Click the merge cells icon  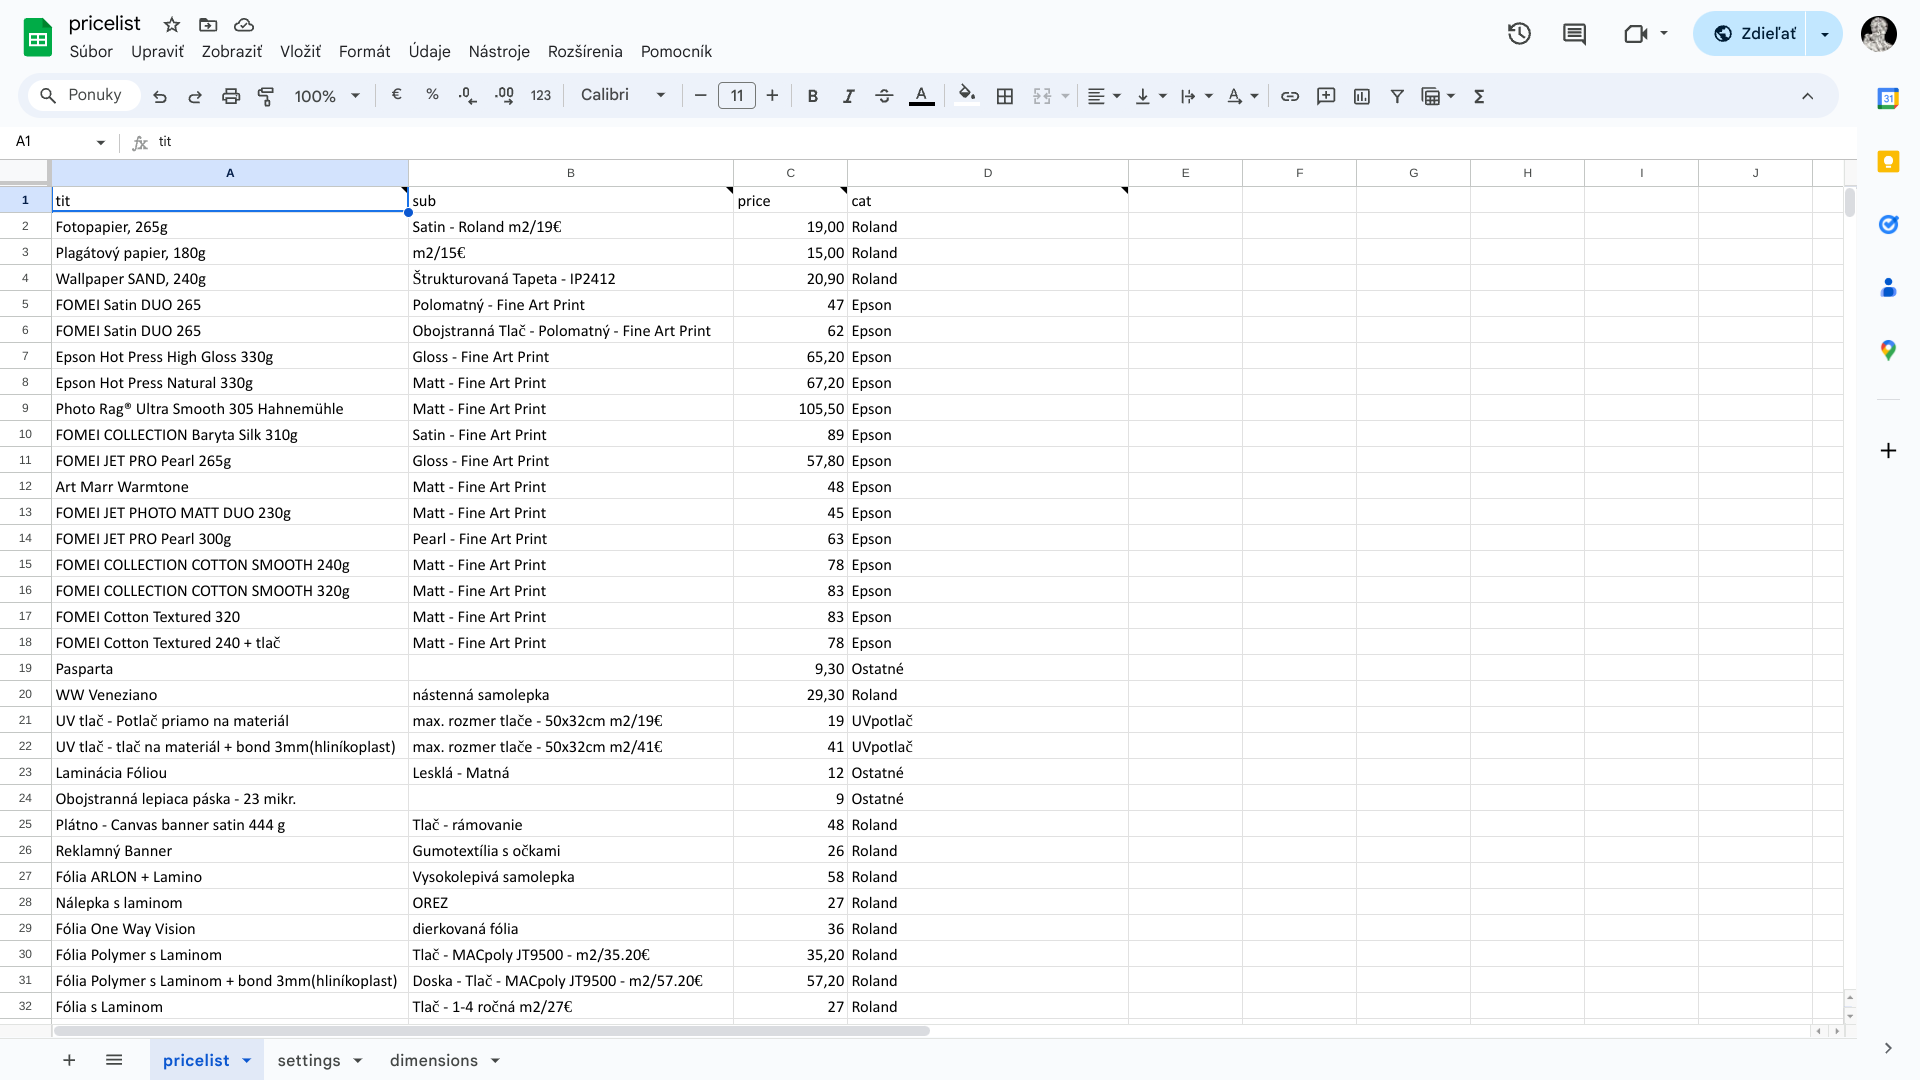pos(1042,96)
